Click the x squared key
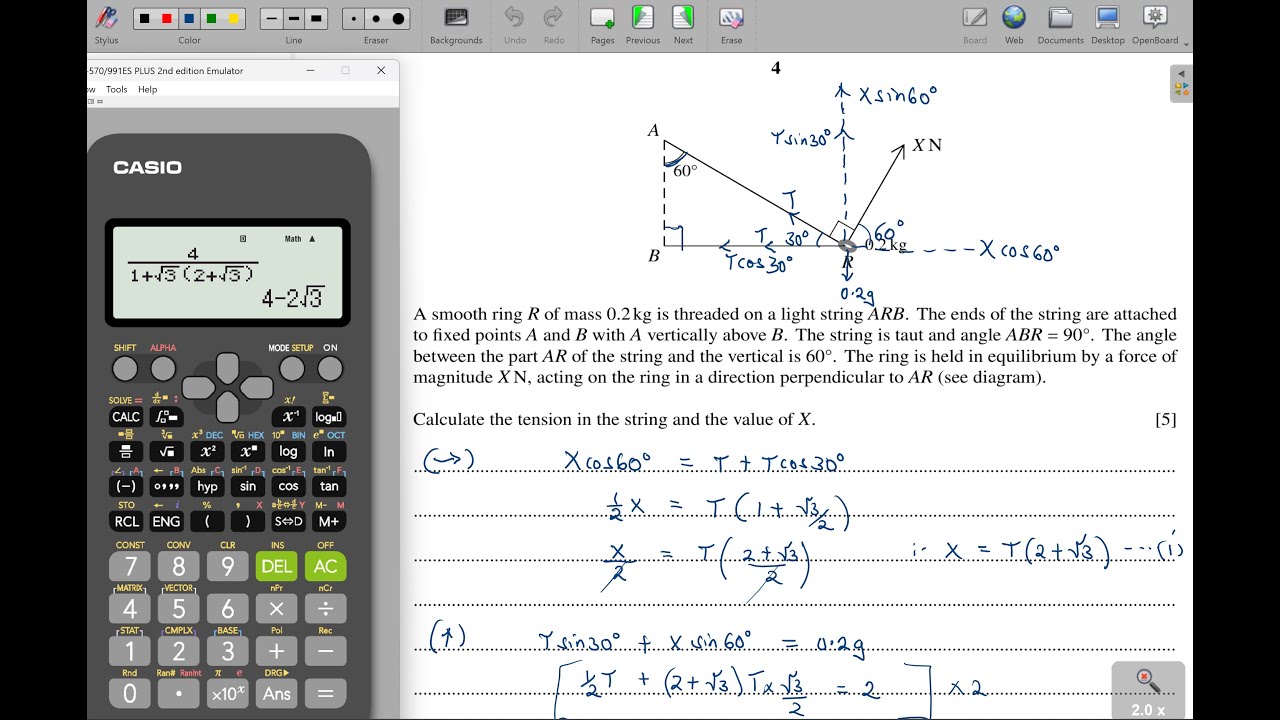The image size is (1280, 720). (x=207, y=452)
